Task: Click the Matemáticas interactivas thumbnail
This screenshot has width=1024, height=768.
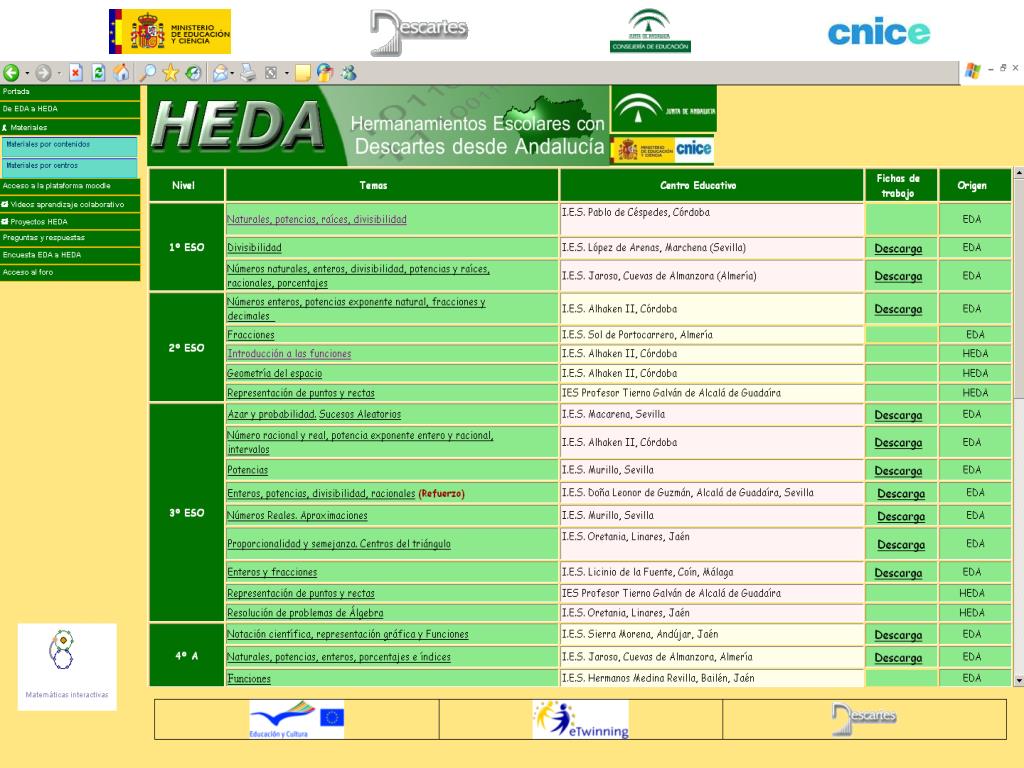Action: [x=67, y=667]
